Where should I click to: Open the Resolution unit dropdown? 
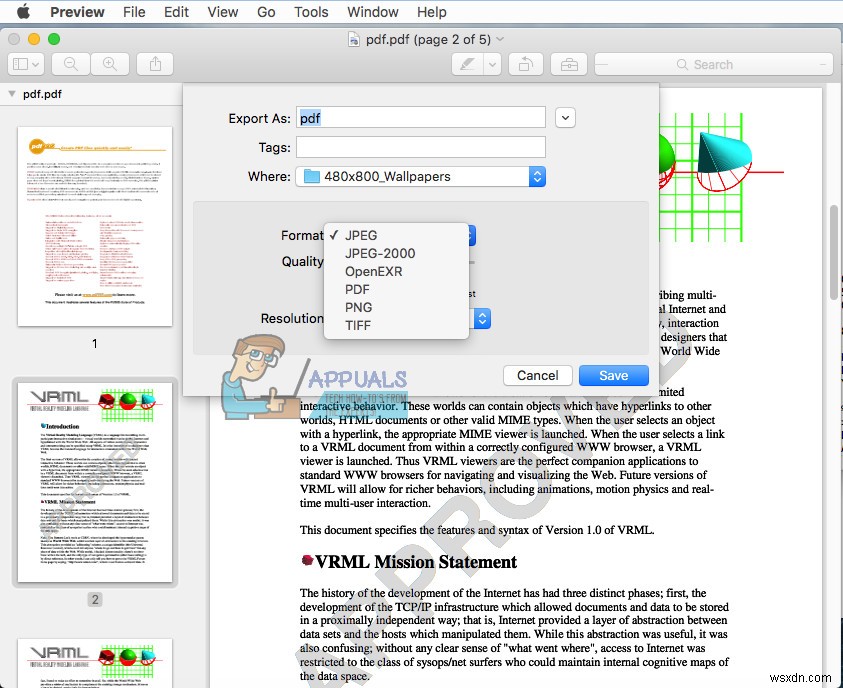pos(481,318)
